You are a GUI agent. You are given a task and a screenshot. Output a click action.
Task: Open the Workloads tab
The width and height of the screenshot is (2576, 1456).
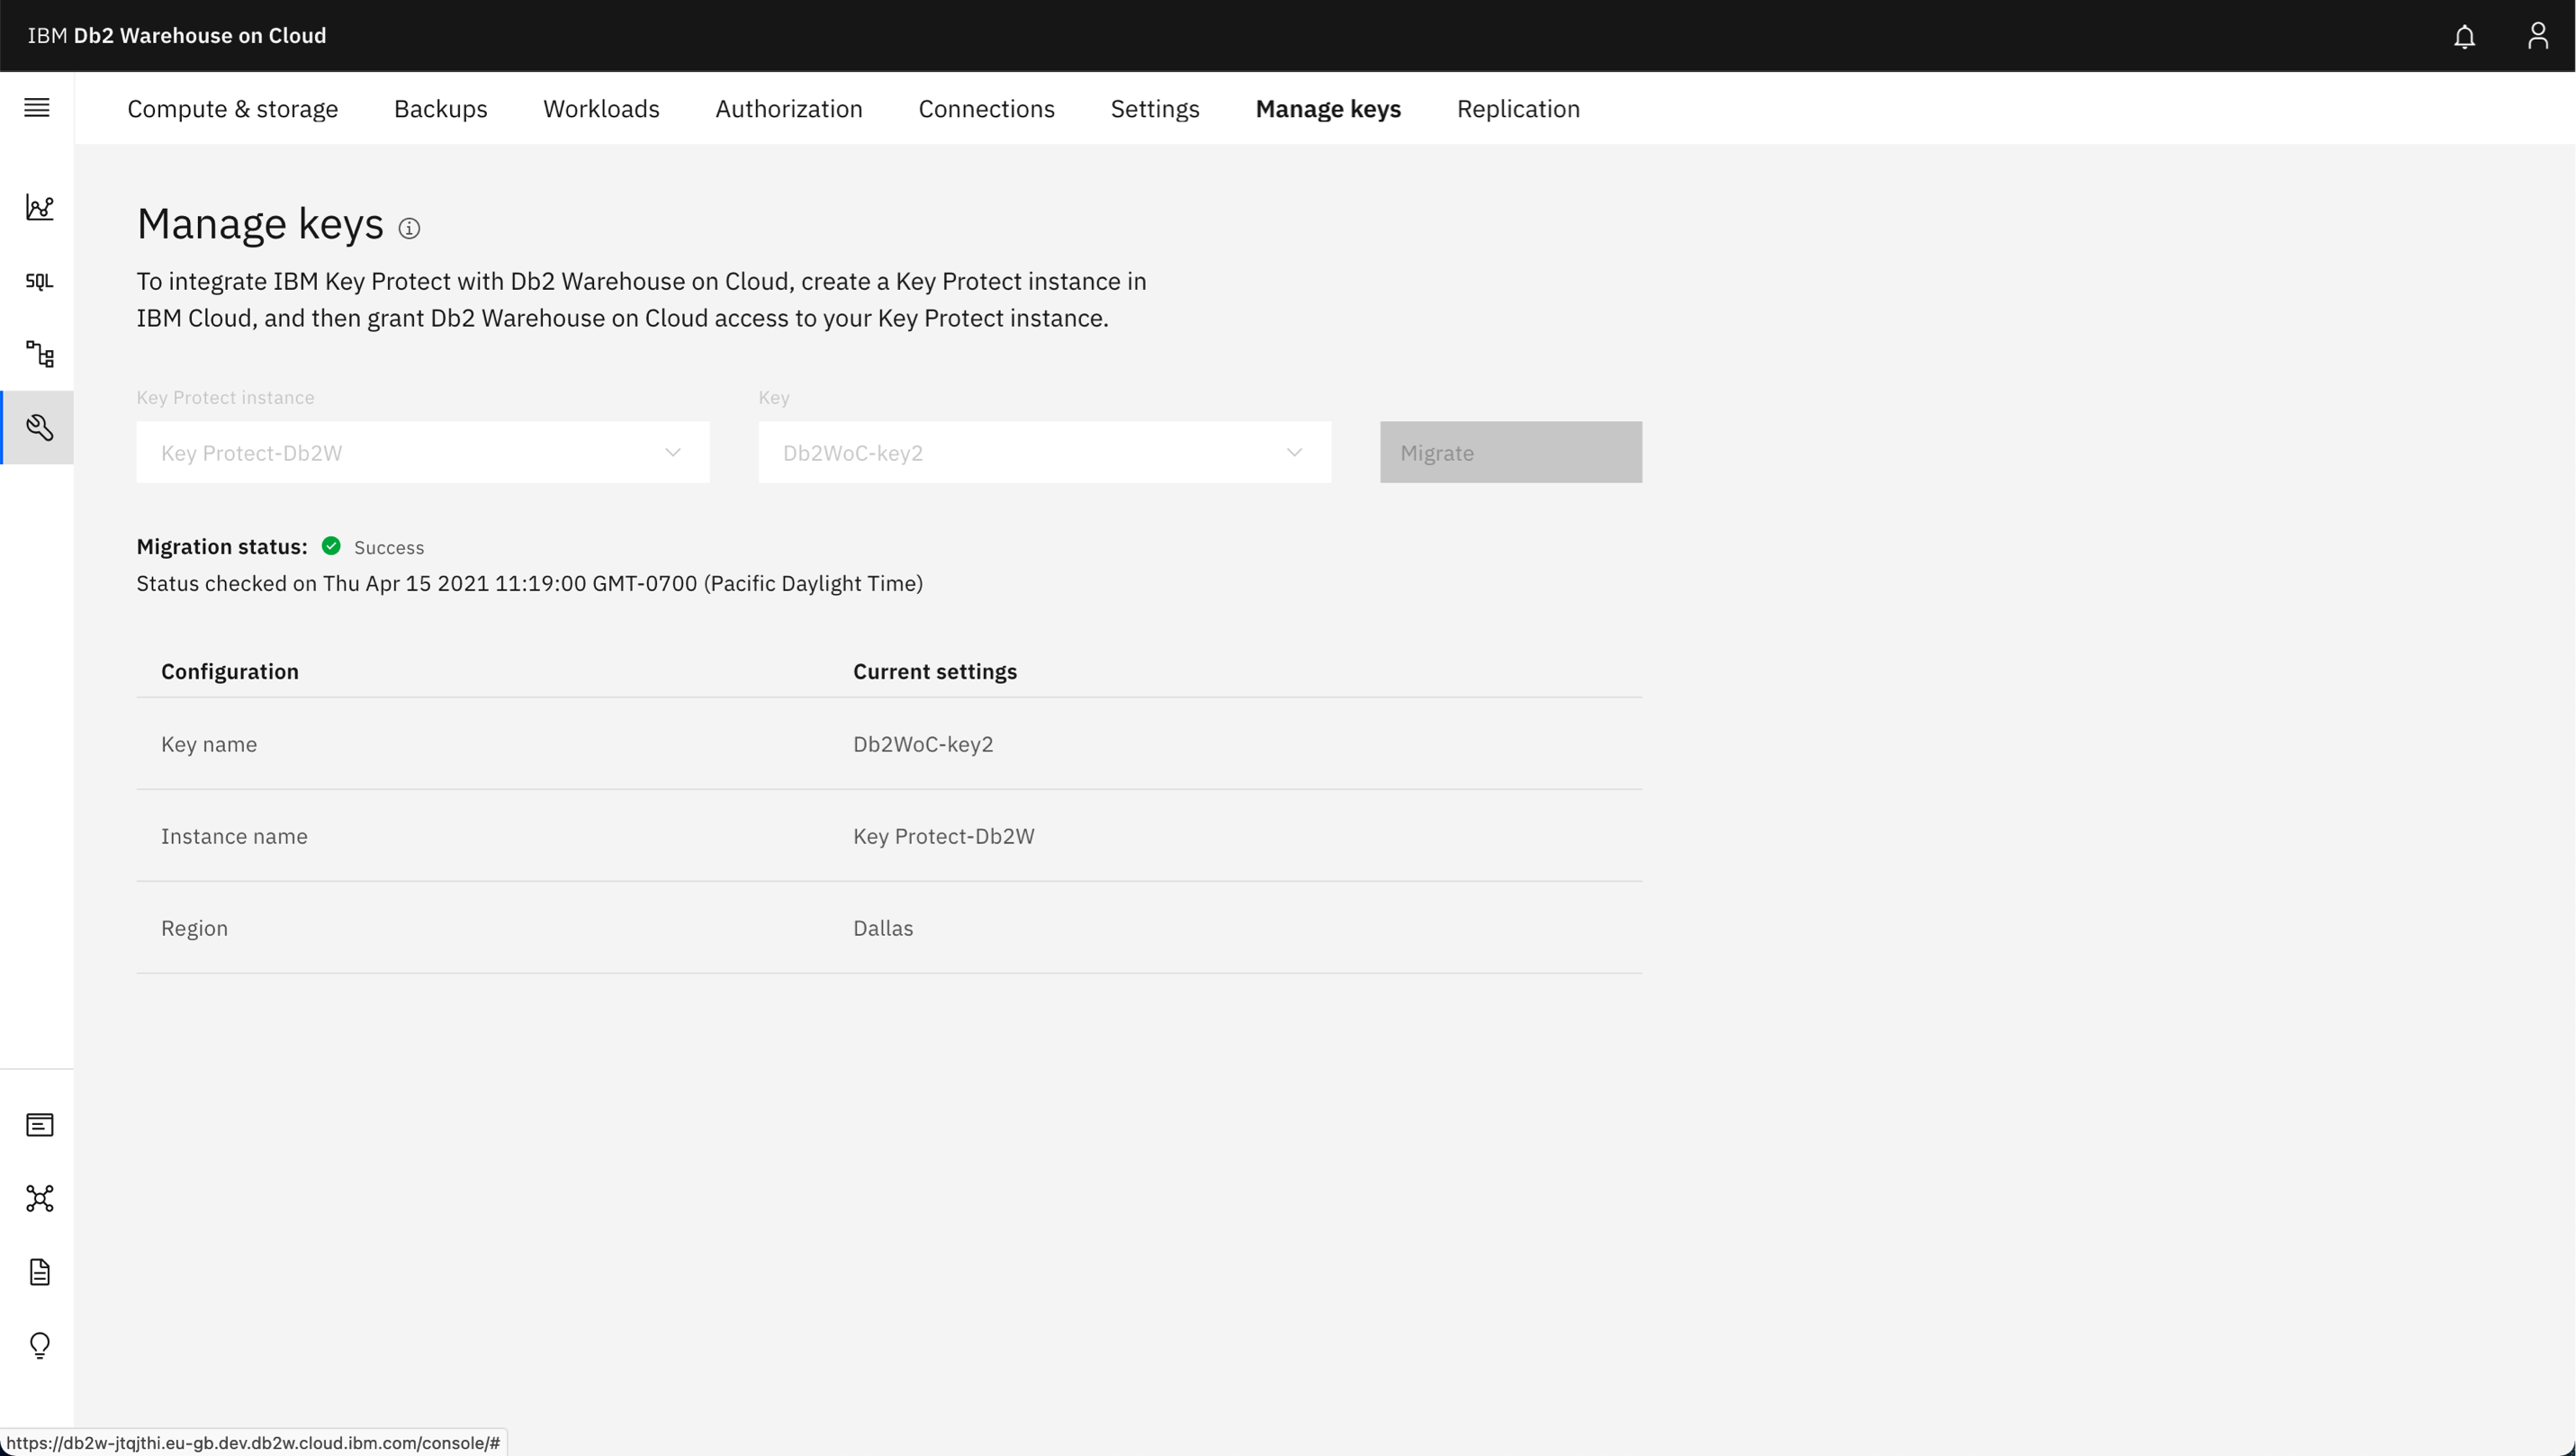[x=601, y=109]
